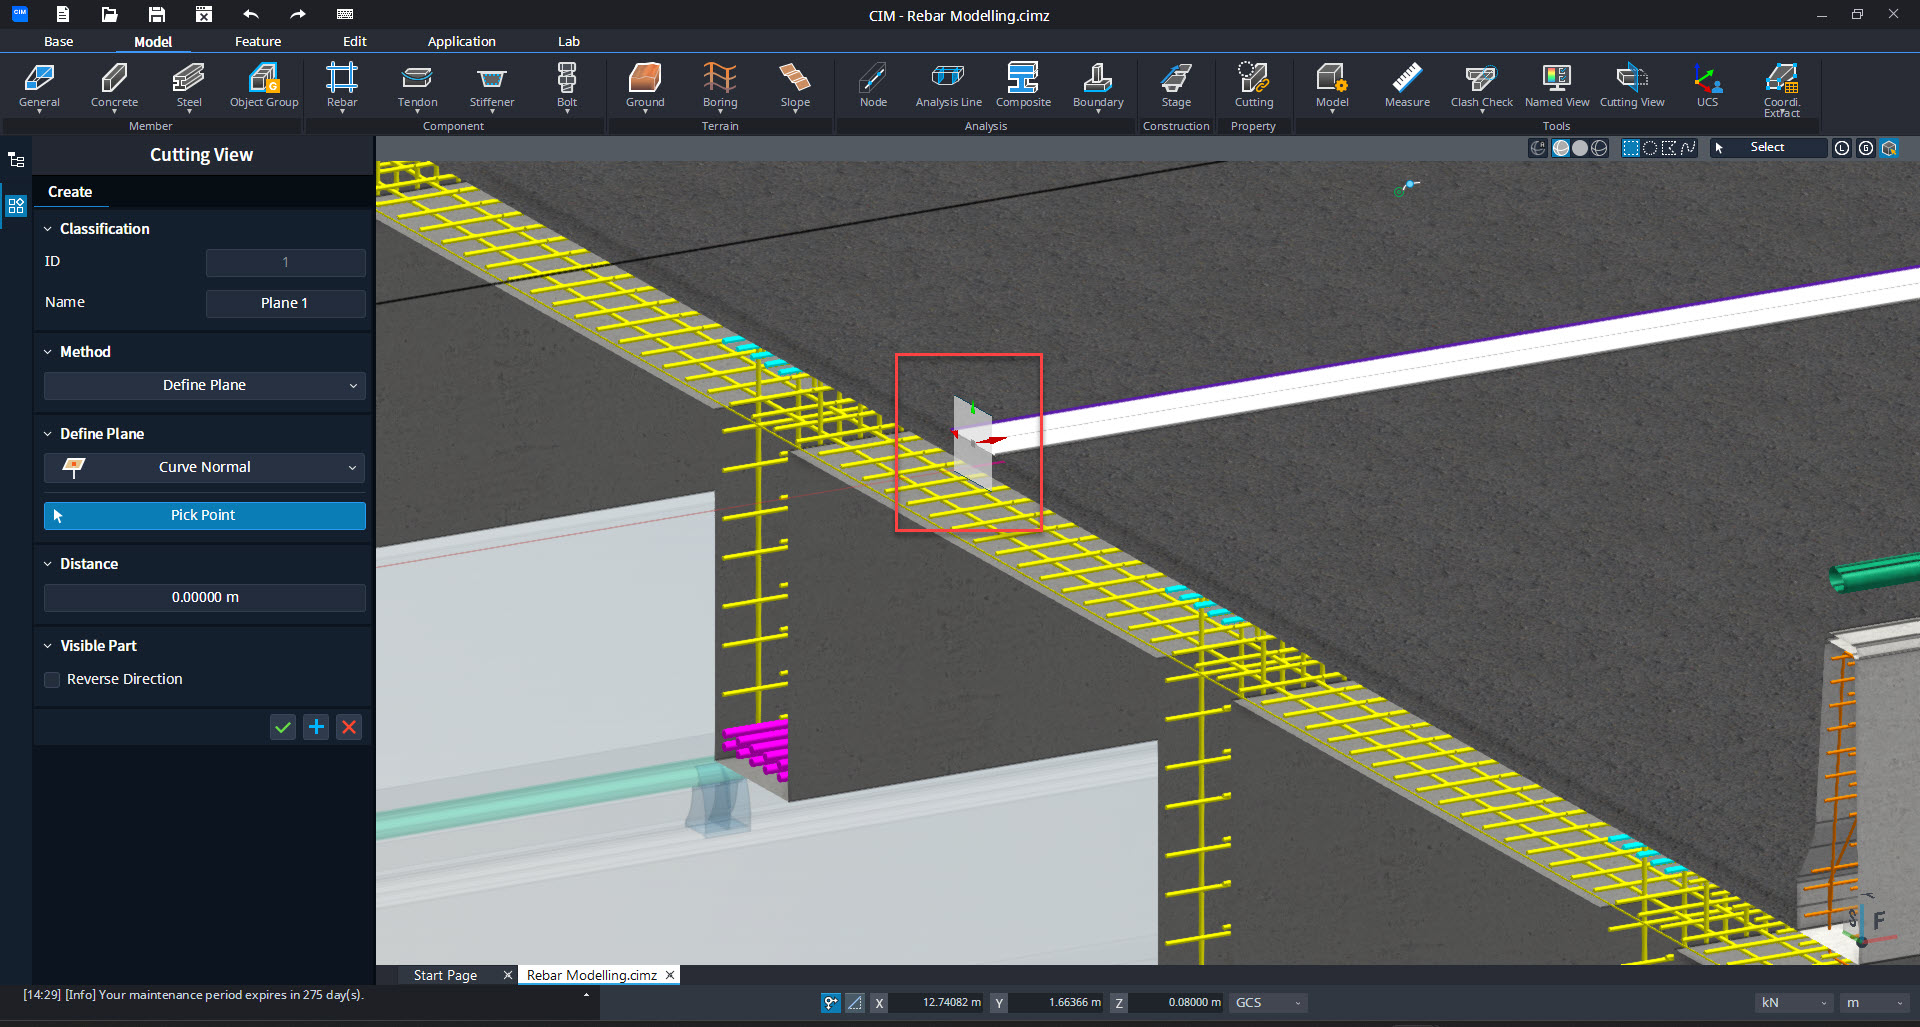
Task: Open the Curve Normal dropdown
Action: (204, 467)
